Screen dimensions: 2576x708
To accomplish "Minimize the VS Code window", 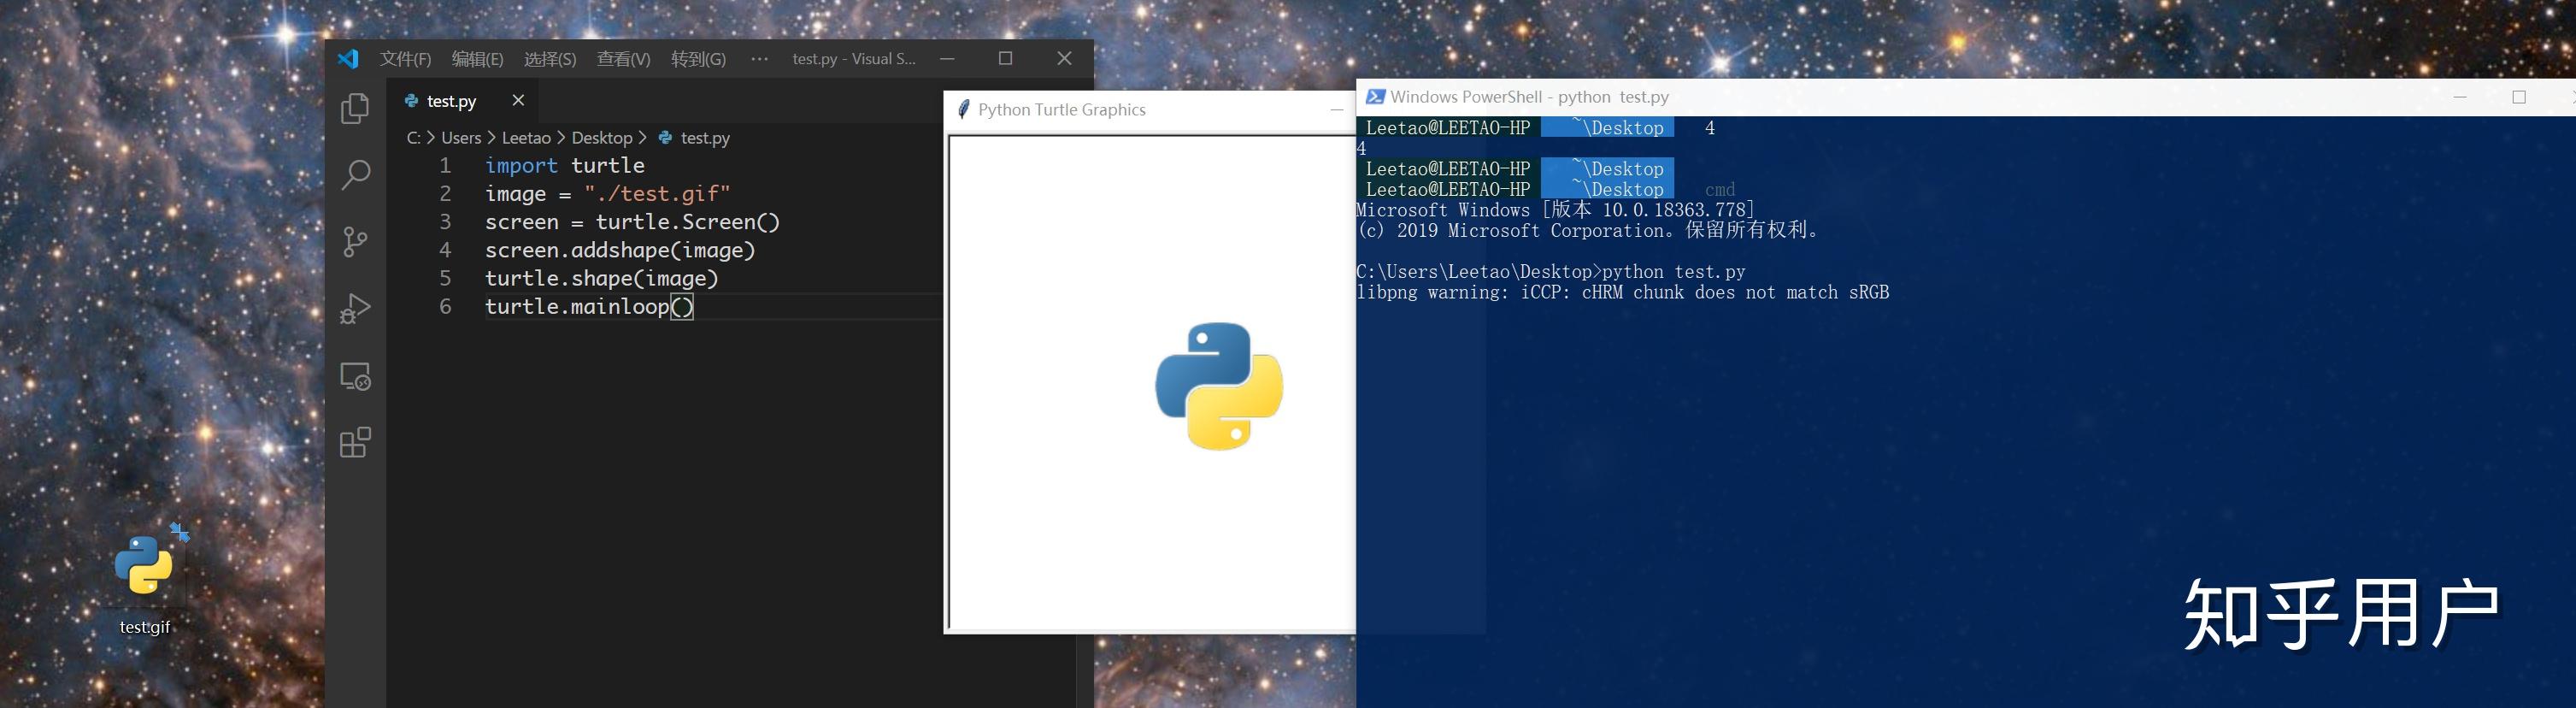I will (947, 59).
